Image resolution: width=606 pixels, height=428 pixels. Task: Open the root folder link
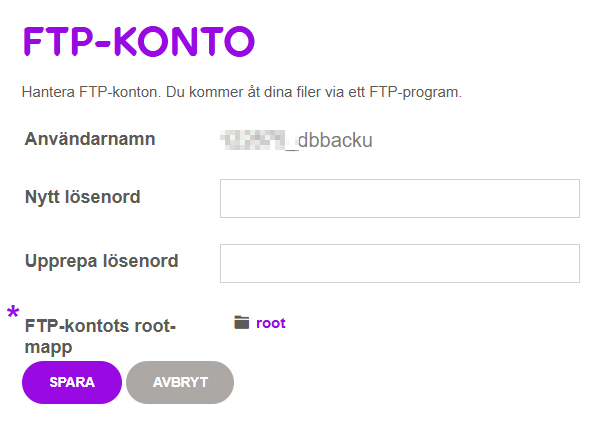[x=271, y=323]
